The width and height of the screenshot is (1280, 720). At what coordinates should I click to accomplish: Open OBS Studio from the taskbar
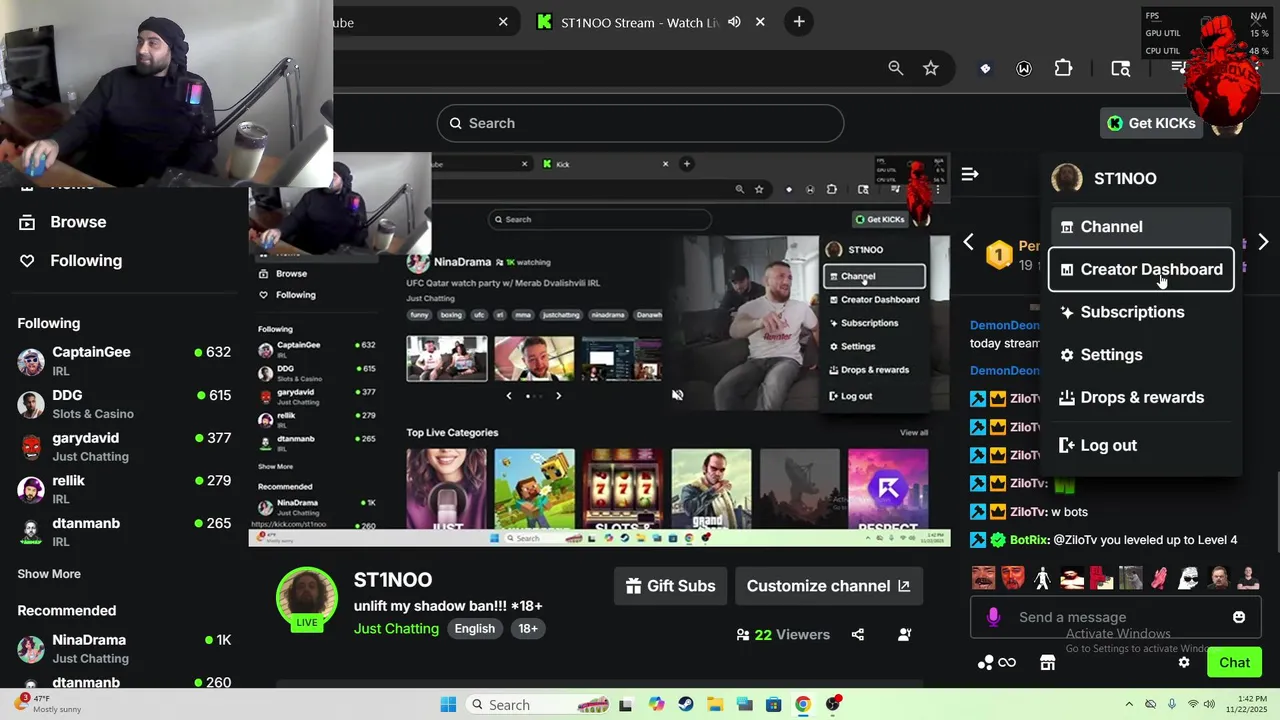point(833,704)
